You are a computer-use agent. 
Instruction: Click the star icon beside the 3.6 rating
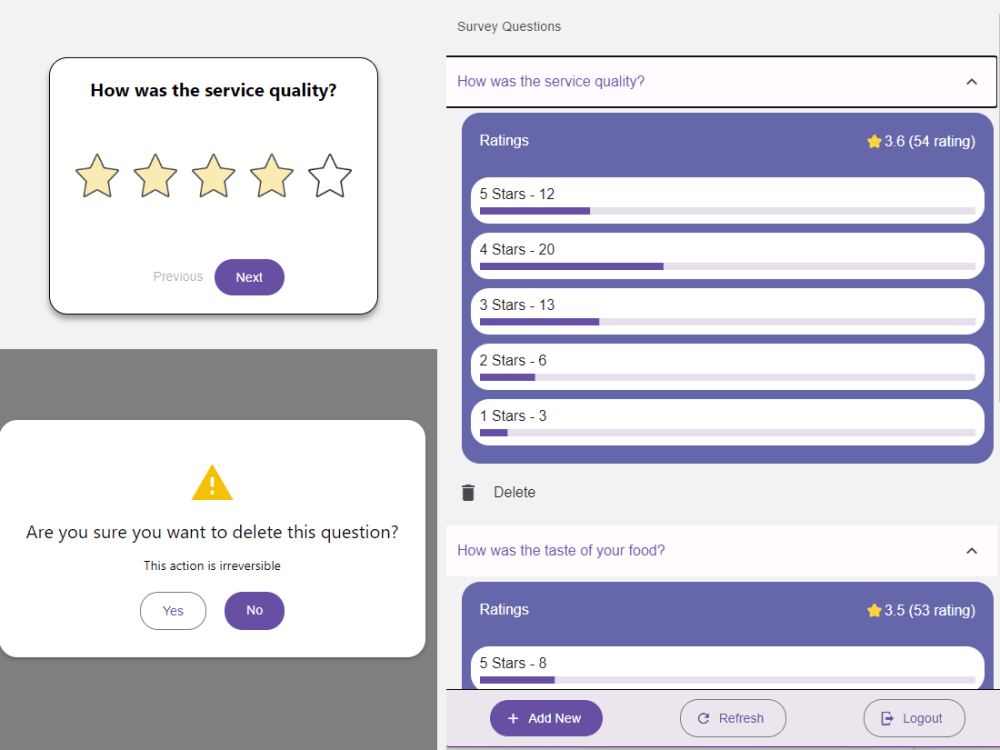tap(873, 141)
